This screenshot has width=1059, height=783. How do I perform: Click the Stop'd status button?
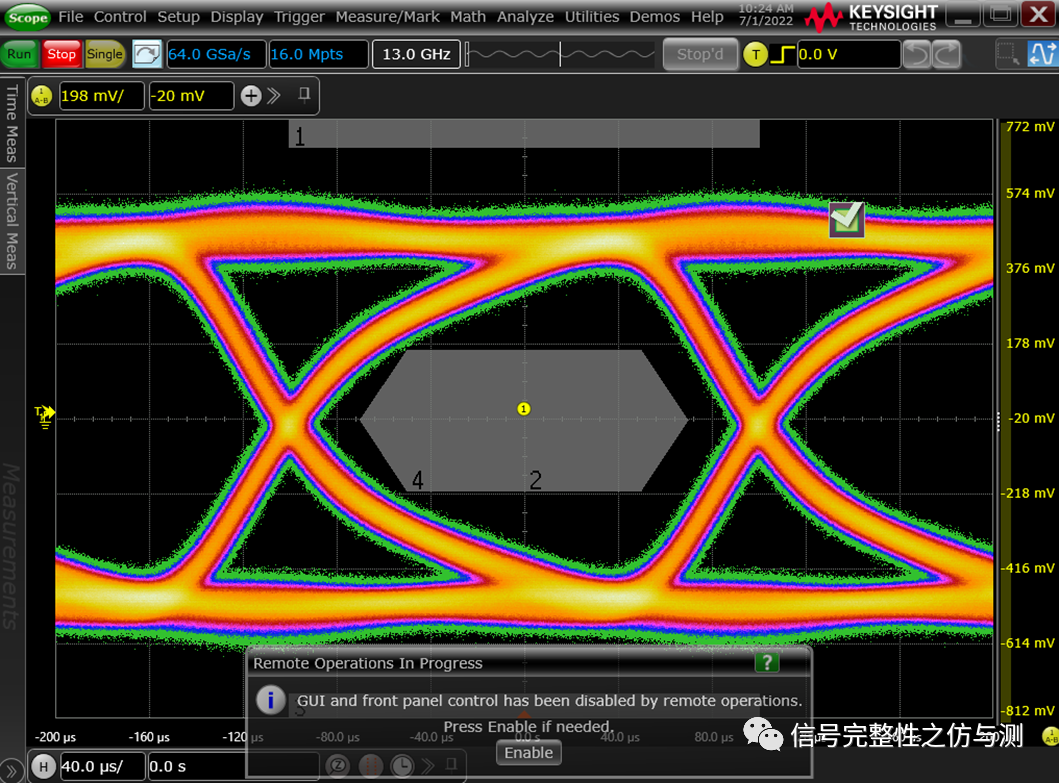pyautogui.click(x=699, y=54)
